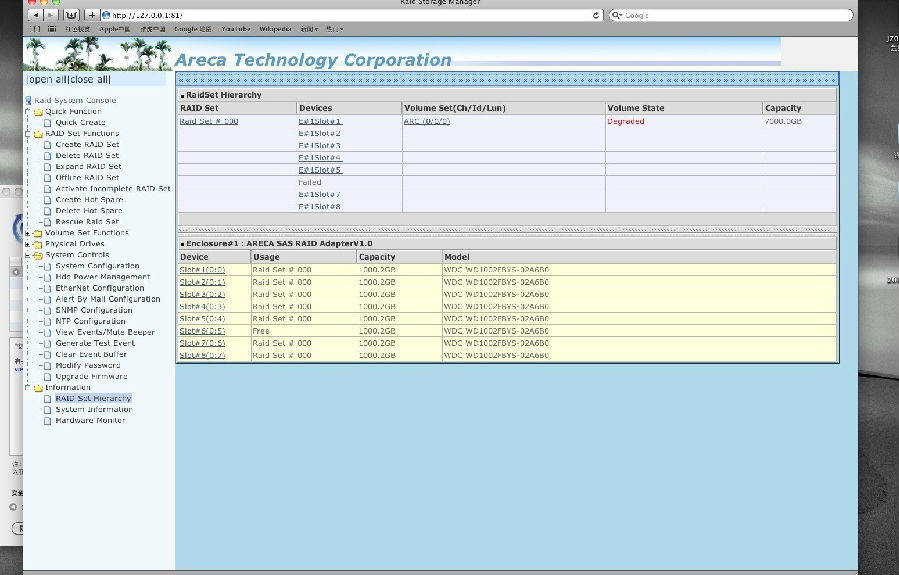Click the page icon beside Modify Password
The height and width of the screenshot is (575, 899).
(x=48, y=366)
